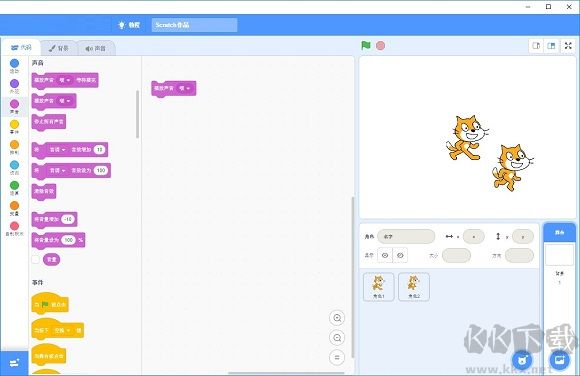
Task: Open the choose-a-backdrop button
Action: (x=559, y=360)
